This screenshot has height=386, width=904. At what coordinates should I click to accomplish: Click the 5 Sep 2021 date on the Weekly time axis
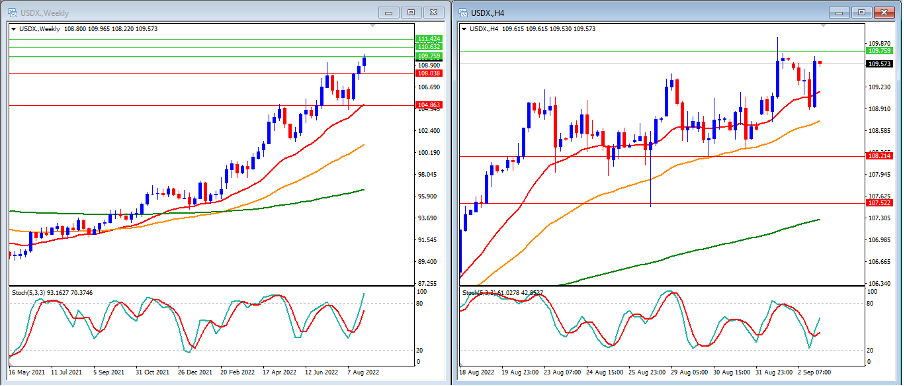coord(109,373)
